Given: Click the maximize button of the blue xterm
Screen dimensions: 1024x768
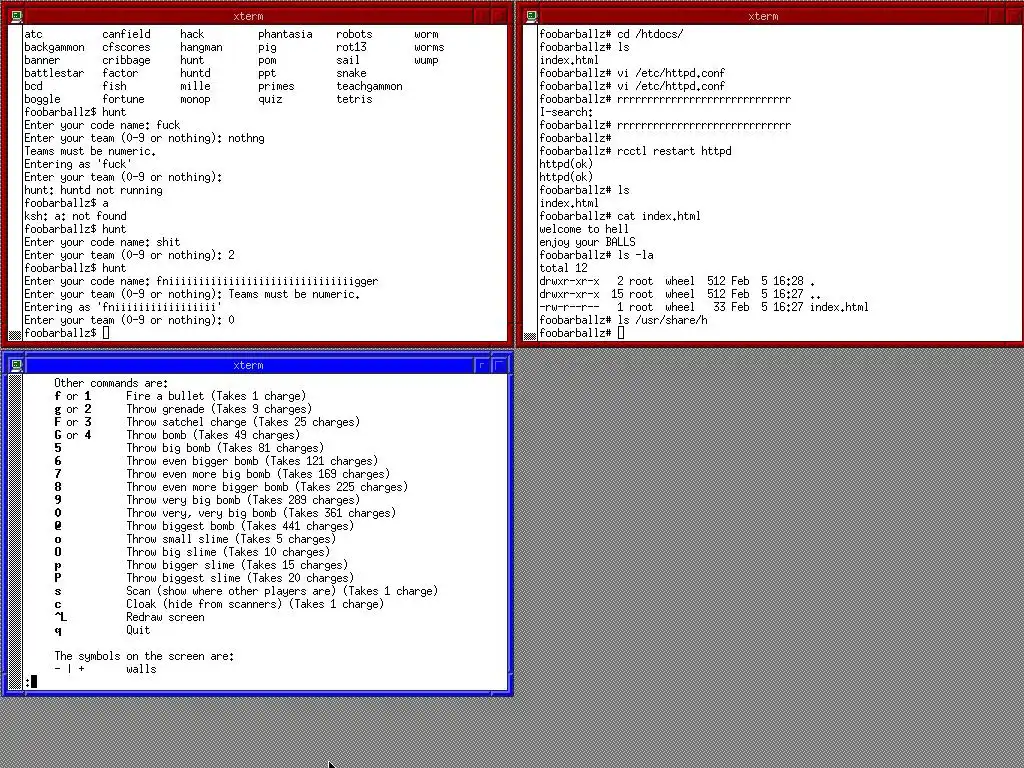Looking at the screenshot, I should click(x=500, y=365).
